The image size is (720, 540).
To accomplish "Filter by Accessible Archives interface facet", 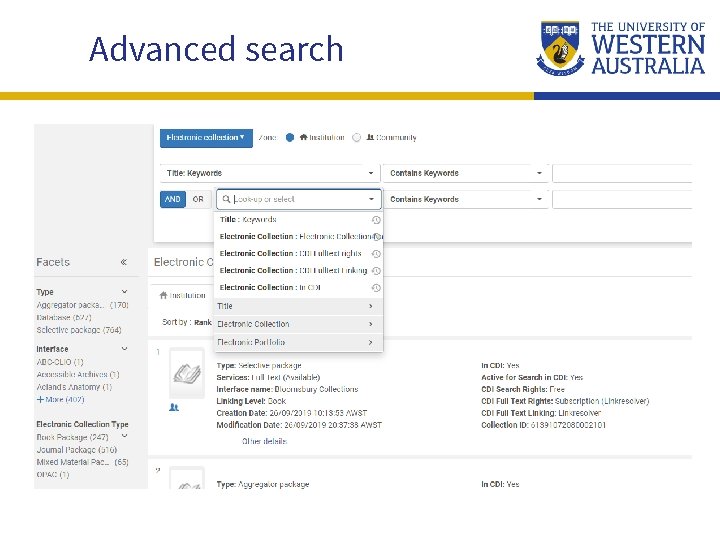I will click(78, 374).
